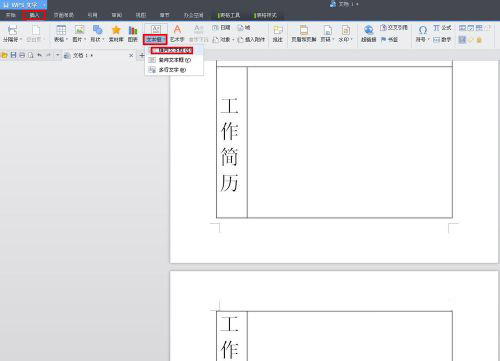The width and height of the screenshot is (500, 361).
Task: Click the WPS 文字 application menu button
Action: click(x=23, y=5)
